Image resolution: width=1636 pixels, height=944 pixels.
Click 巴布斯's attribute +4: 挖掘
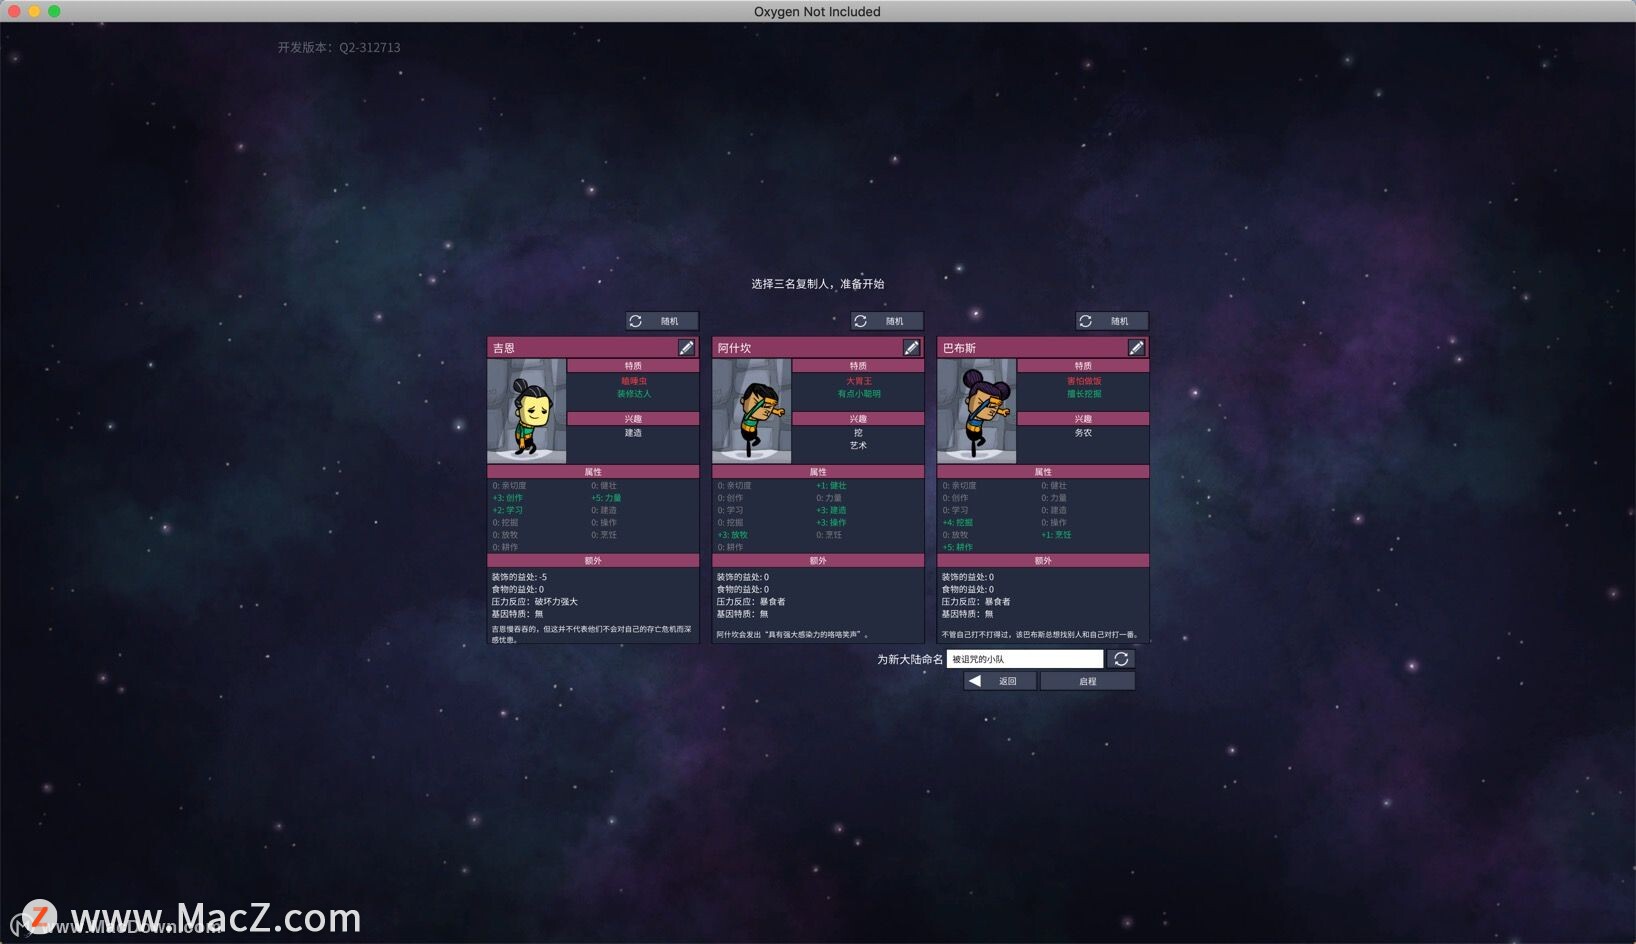coord(957,522)
